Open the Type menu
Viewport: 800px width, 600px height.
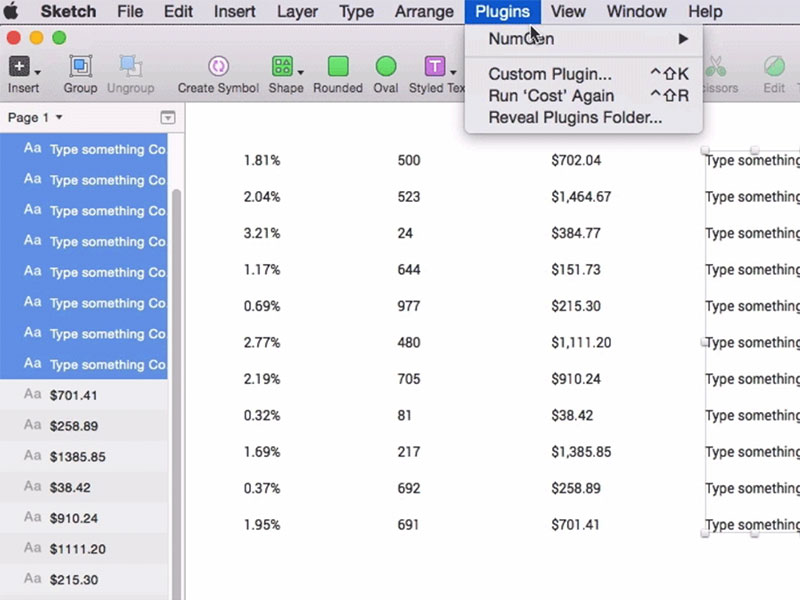357,11
